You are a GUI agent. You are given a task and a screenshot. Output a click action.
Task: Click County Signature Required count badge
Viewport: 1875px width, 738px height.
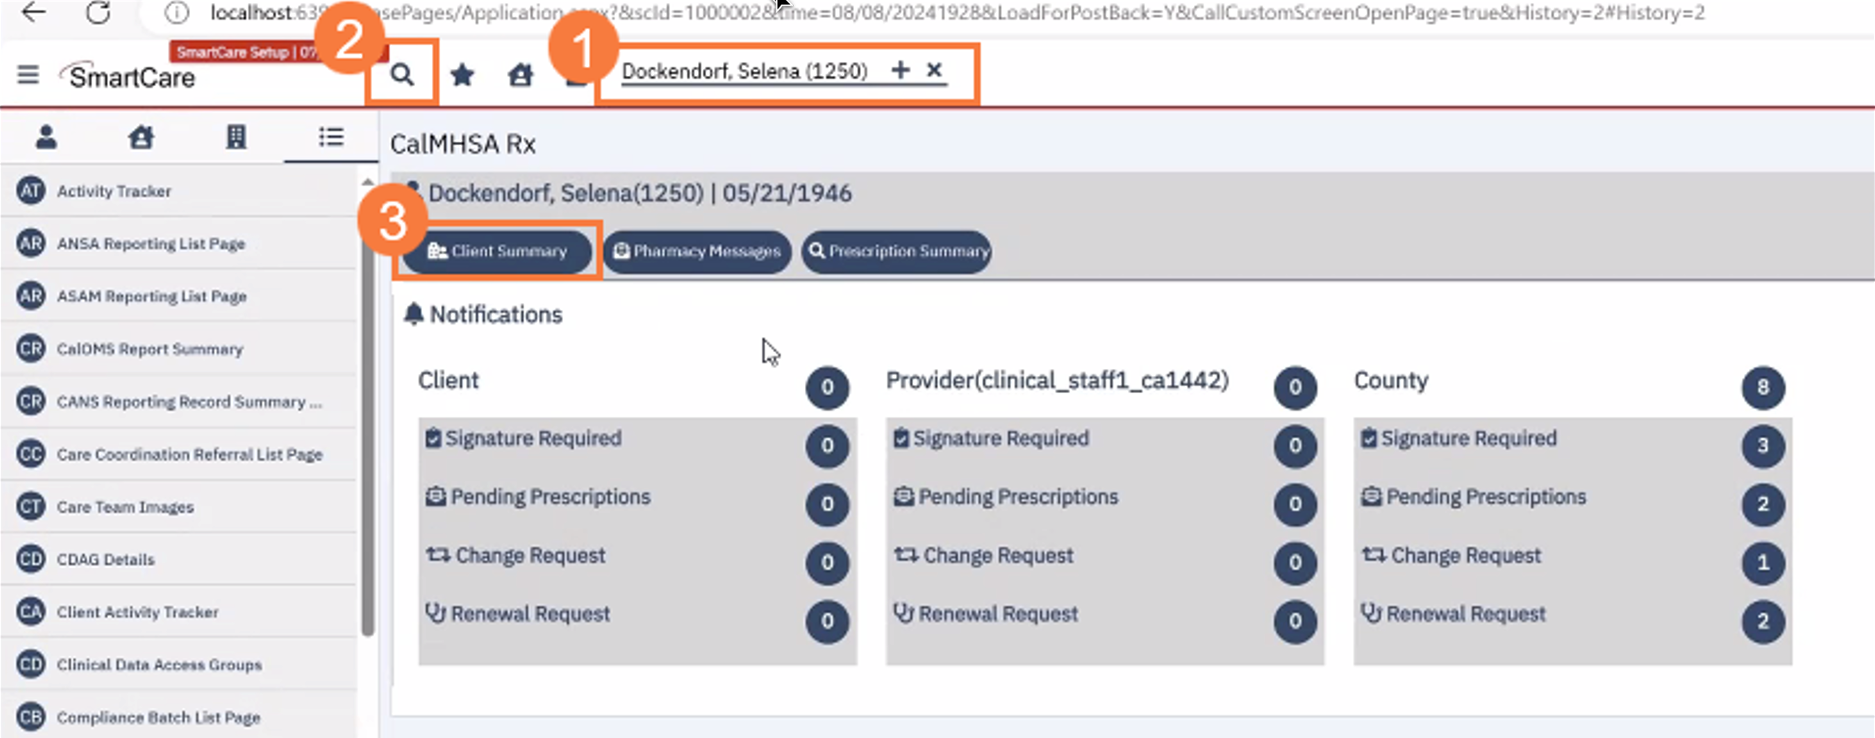(x=1762, y=446)
